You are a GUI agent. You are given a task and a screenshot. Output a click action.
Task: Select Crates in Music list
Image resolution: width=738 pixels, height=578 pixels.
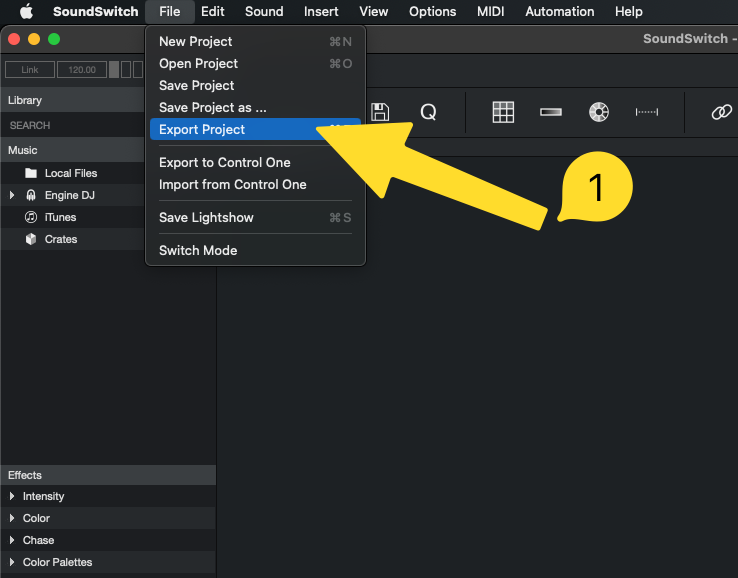61,239
